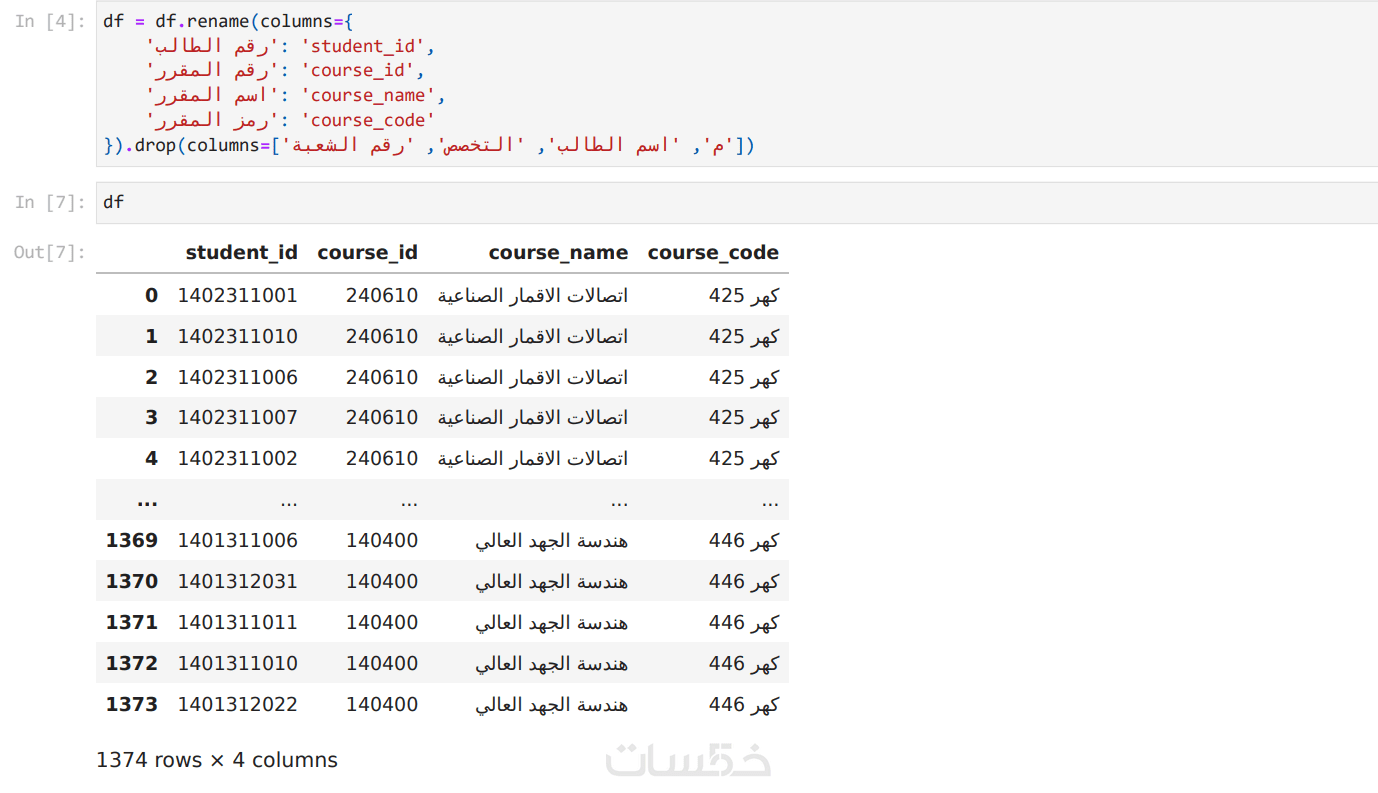Click student ID 1402311010

click(x=238, y=336)
